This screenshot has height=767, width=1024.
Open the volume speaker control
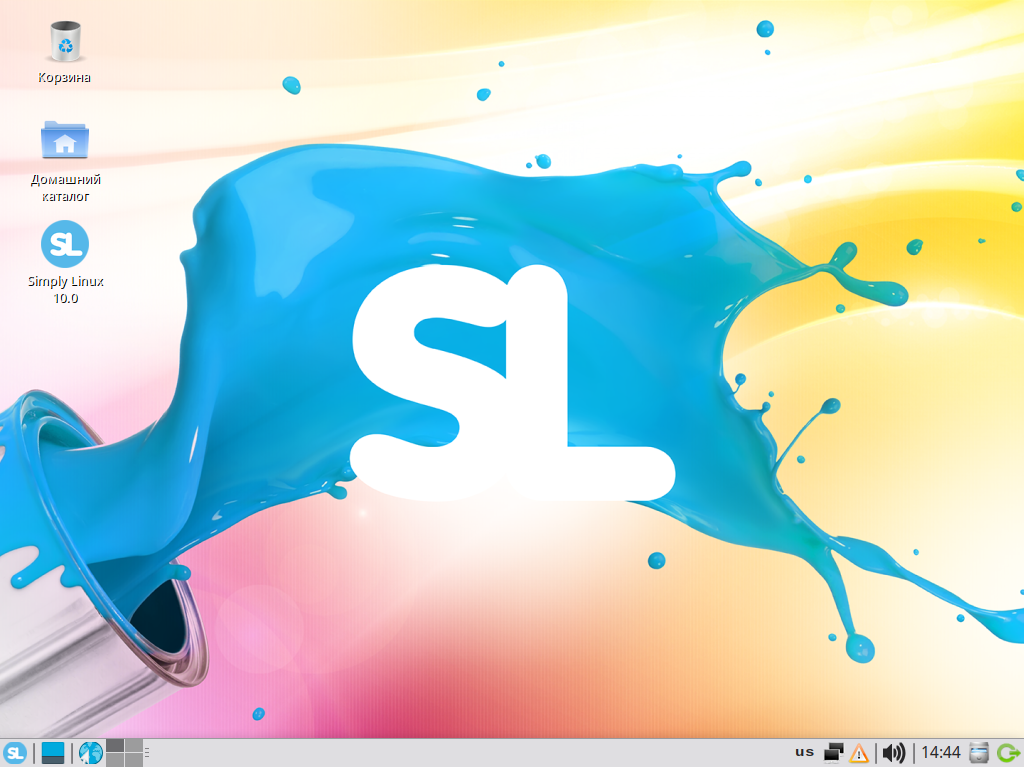[x=894, y=753]
